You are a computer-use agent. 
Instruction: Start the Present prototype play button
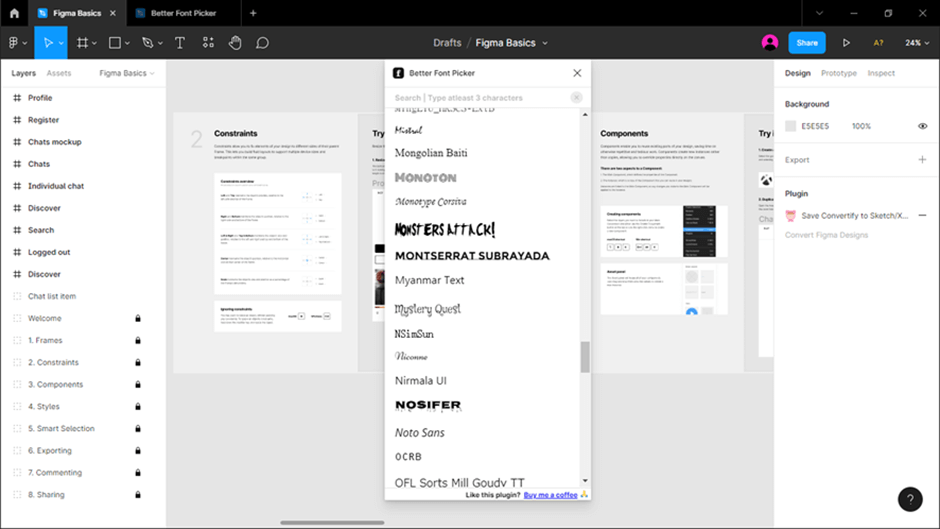click(846, 43)
